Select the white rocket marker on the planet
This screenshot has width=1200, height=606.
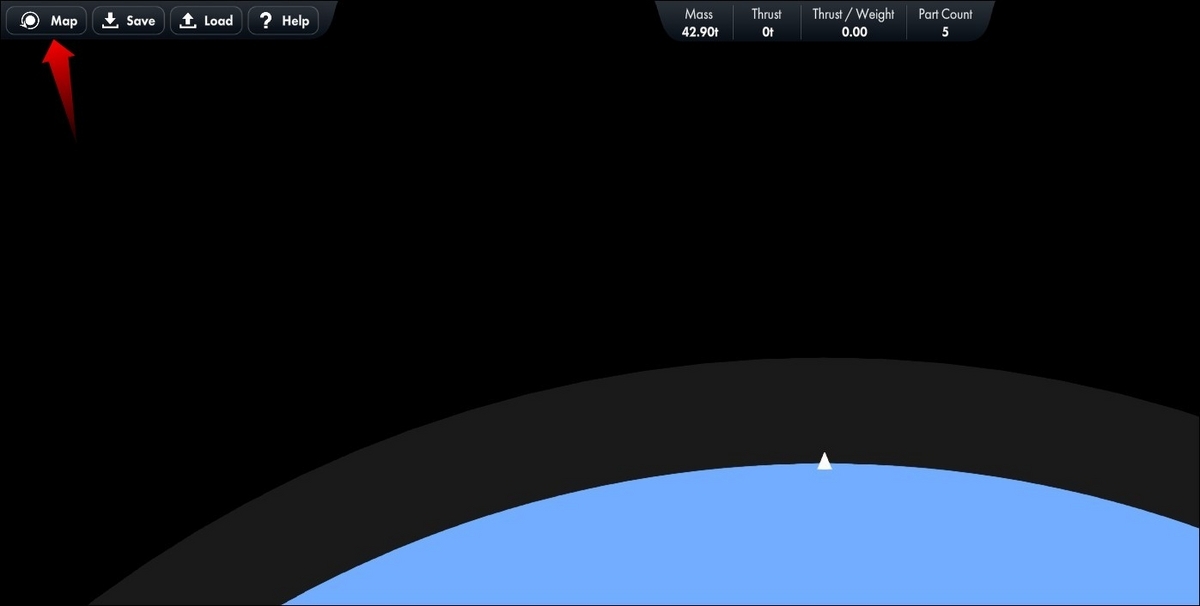(824, 460)
